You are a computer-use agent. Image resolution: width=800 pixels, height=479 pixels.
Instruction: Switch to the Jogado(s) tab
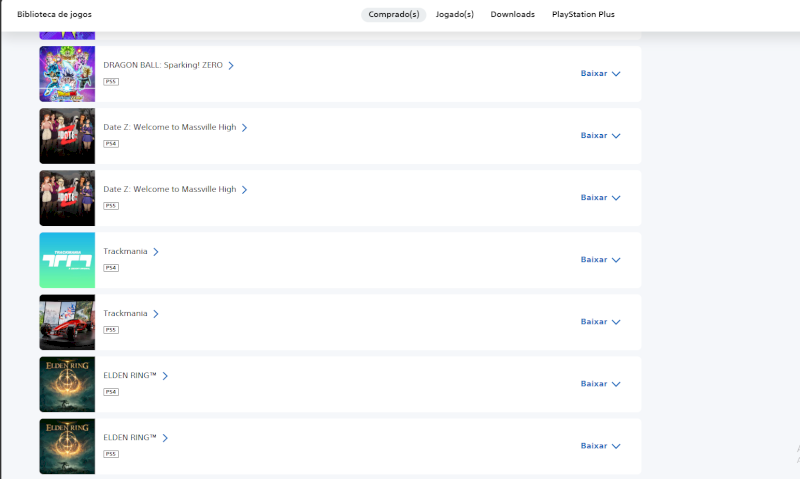coord(455,14)
